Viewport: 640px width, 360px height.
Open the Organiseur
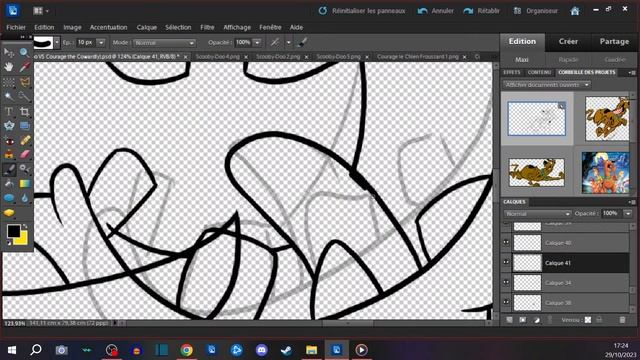pos(535,11)
